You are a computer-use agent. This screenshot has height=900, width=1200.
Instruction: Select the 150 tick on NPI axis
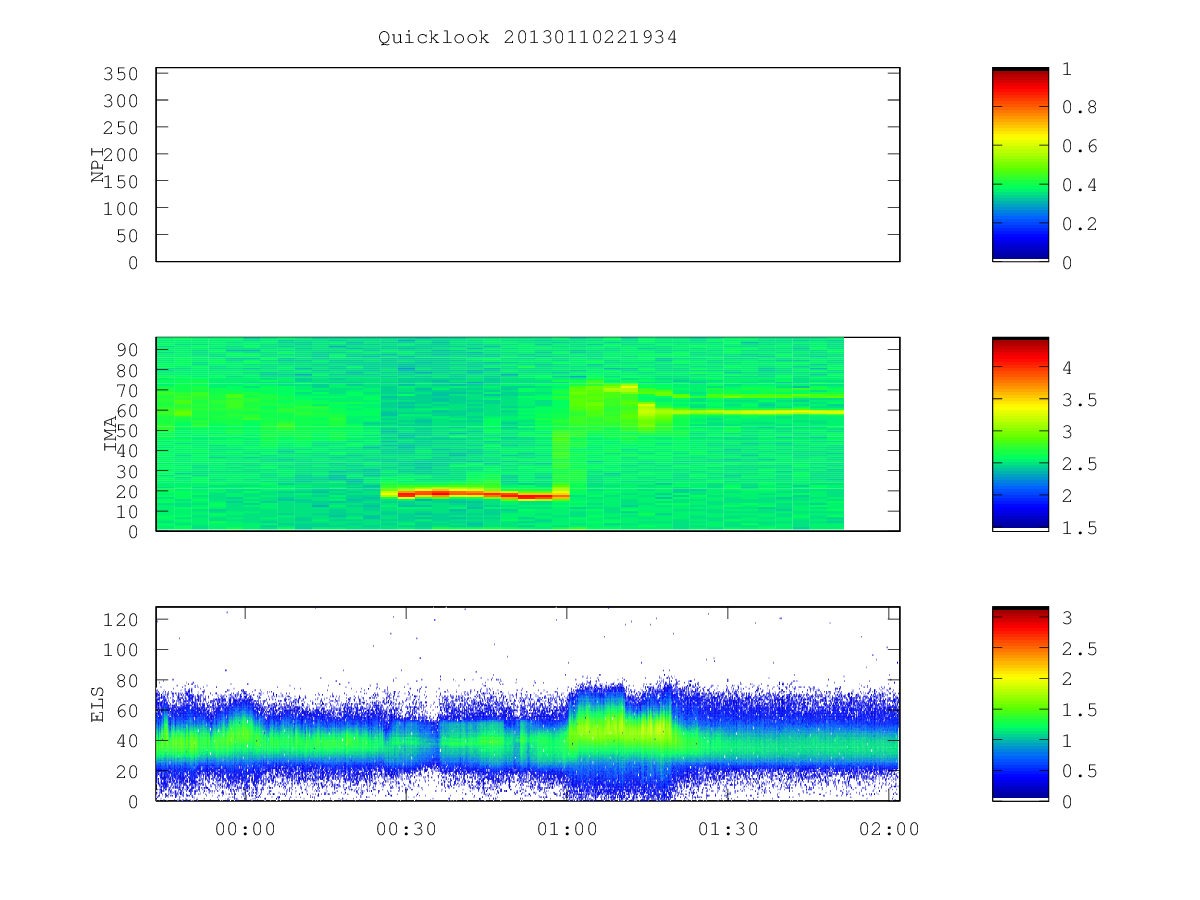click(x=120, y=181)
